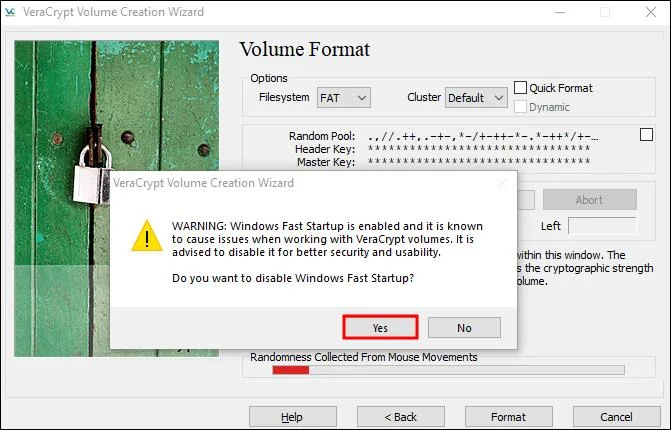This screenshot has height=430, width=671.
Task: Click No in the warning dialog
Action: click(464, 328)
